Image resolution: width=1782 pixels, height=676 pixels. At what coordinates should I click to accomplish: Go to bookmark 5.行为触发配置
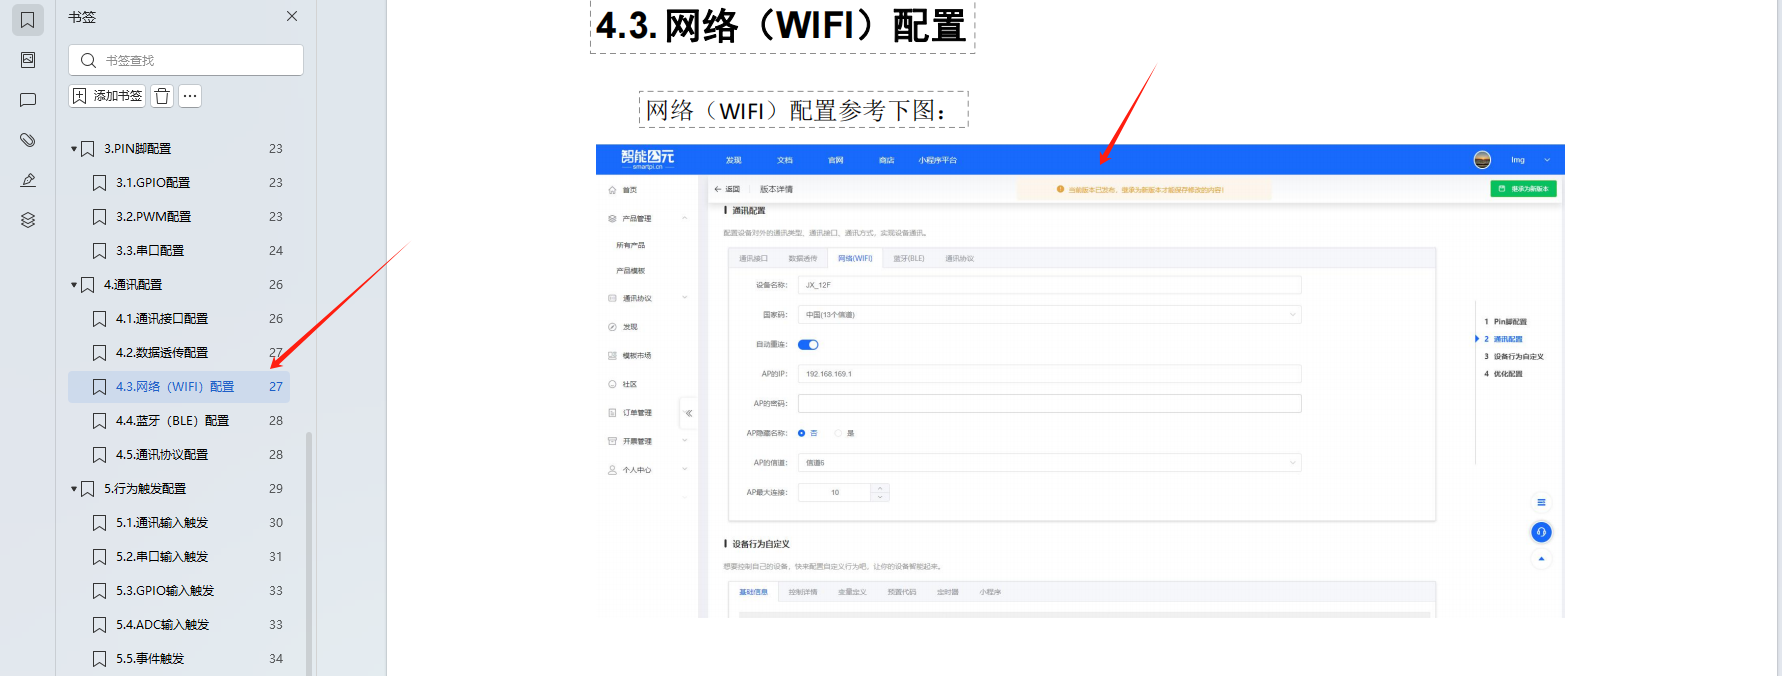click(x=145, y=488)
